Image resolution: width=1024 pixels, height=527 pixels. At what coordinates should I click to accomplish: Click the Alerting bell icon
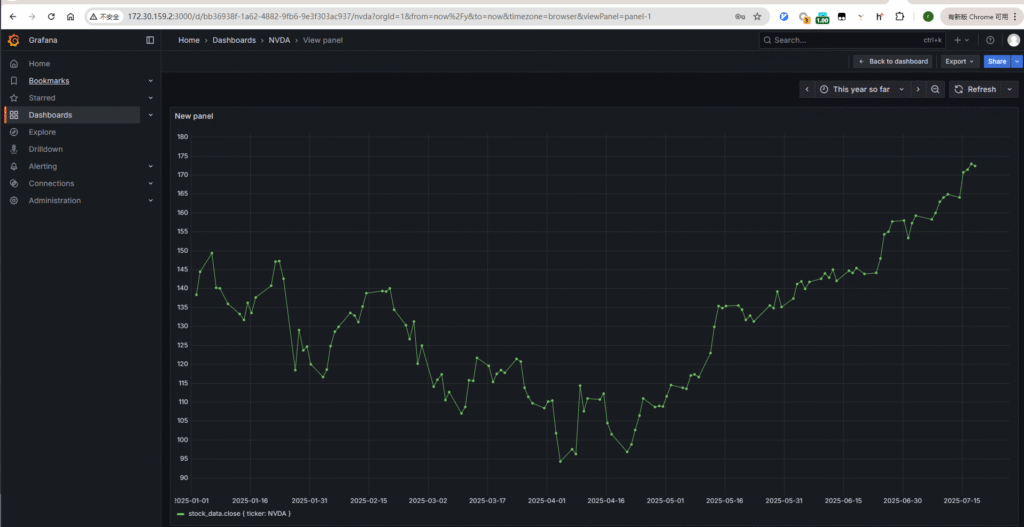(14, 166)
